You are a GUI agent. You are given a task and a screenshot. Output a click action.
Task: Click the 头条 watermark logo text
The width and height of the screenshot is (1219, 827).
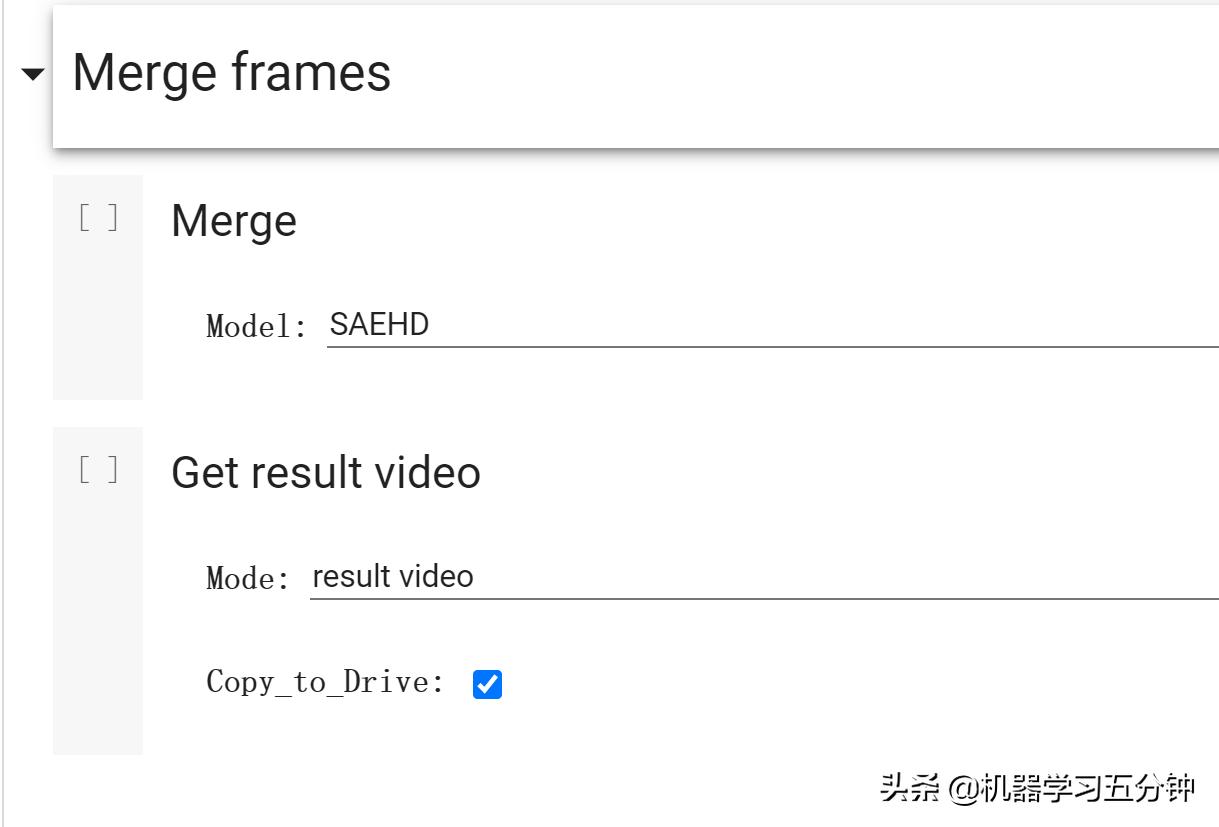pos(910,789)
